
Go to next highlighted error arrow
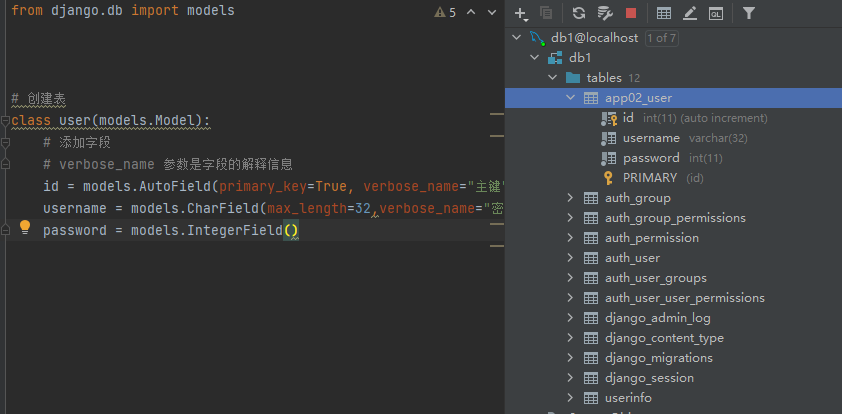492,12
